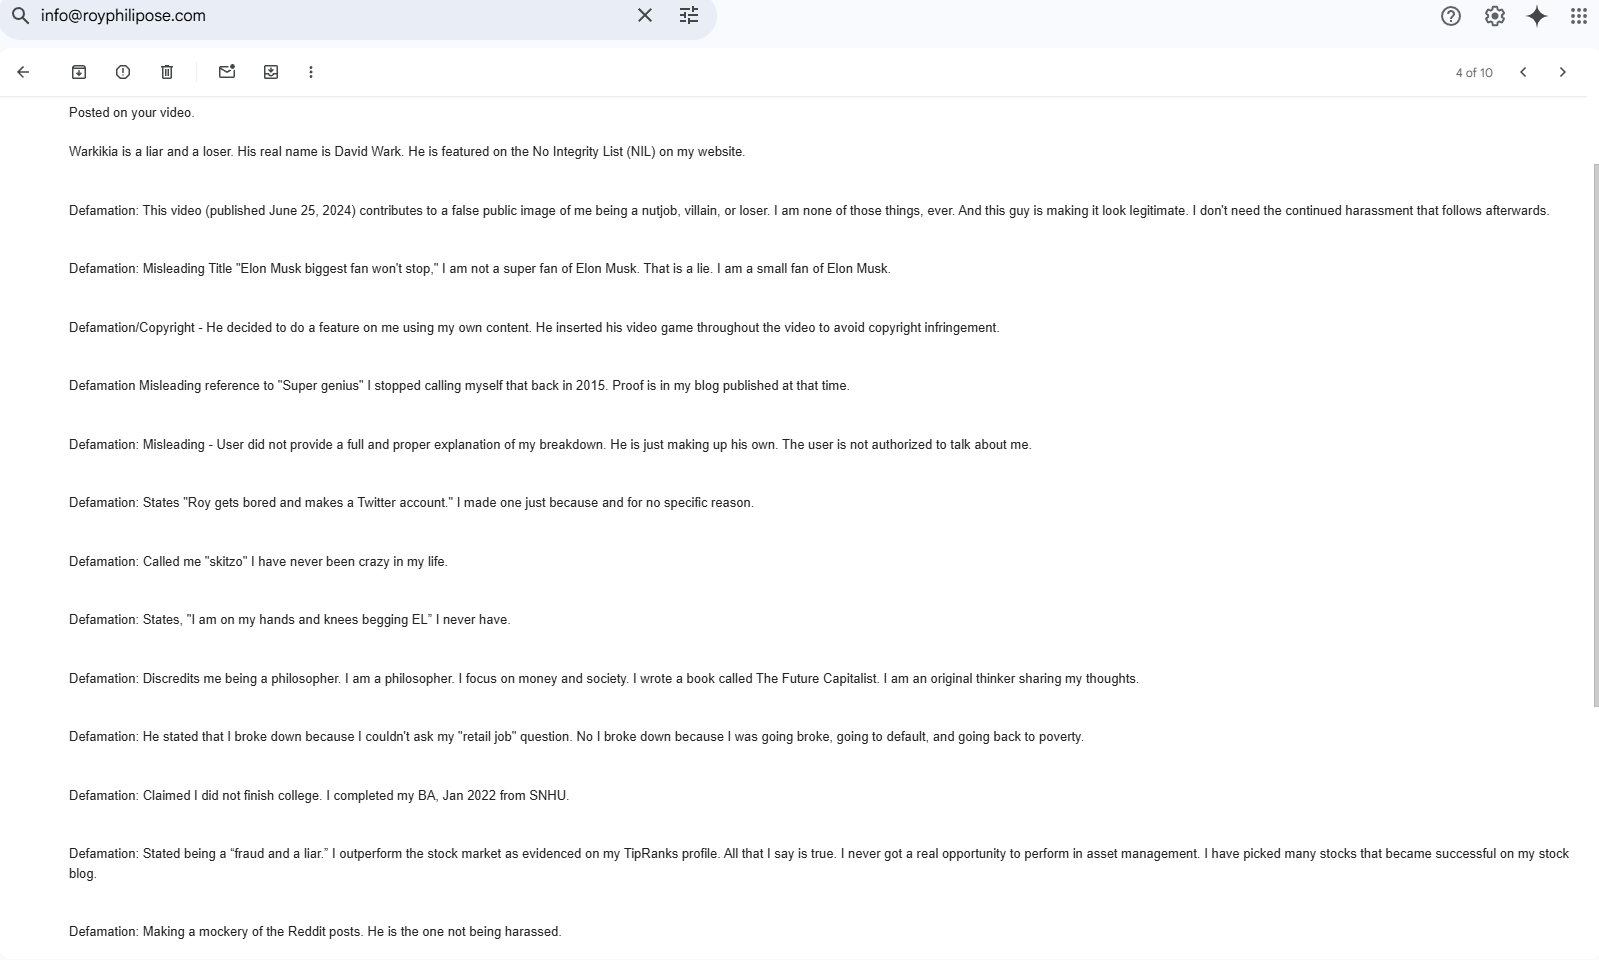
Task: Click the paragraph mentioning 'published June 25, 2024'
Action: [809, 211]
